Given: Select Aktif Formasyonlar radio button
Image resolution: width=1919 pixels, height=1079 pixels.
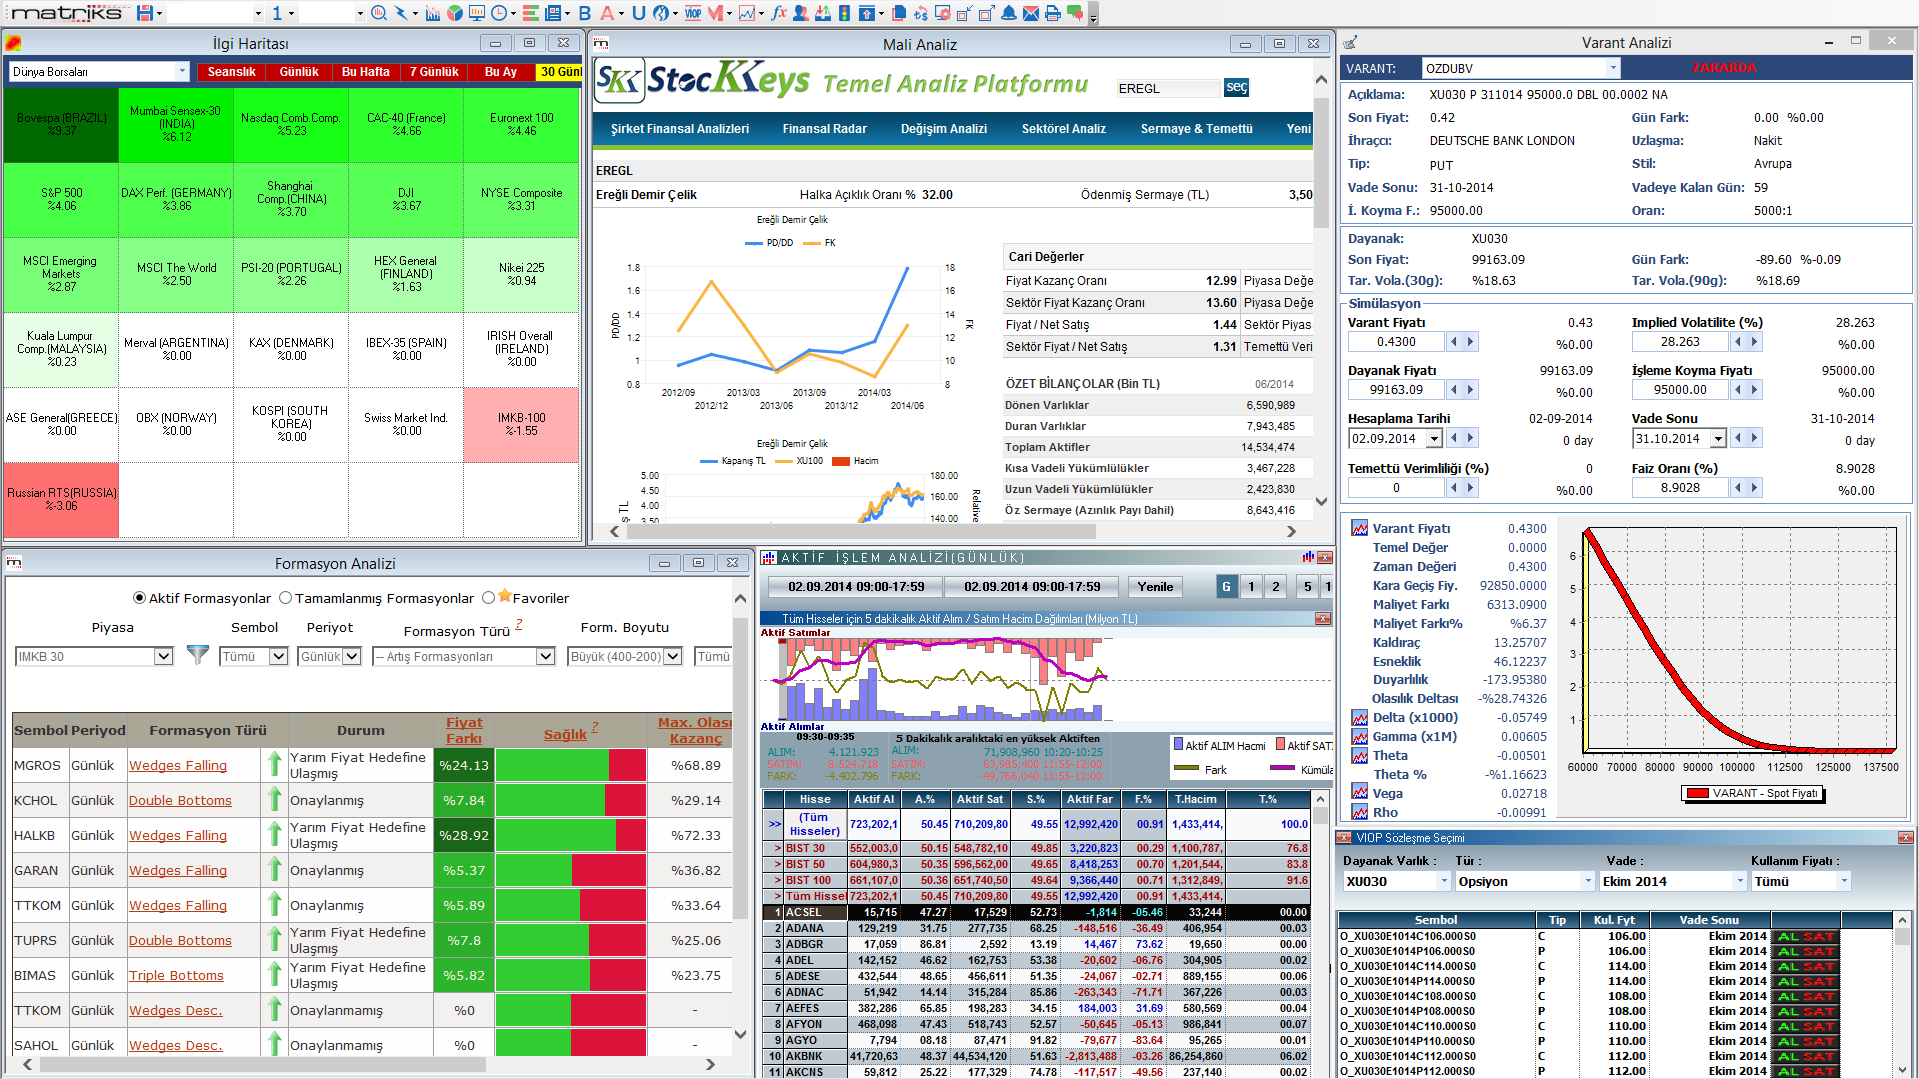Looking at the screenshot, I should coord(140,598).
